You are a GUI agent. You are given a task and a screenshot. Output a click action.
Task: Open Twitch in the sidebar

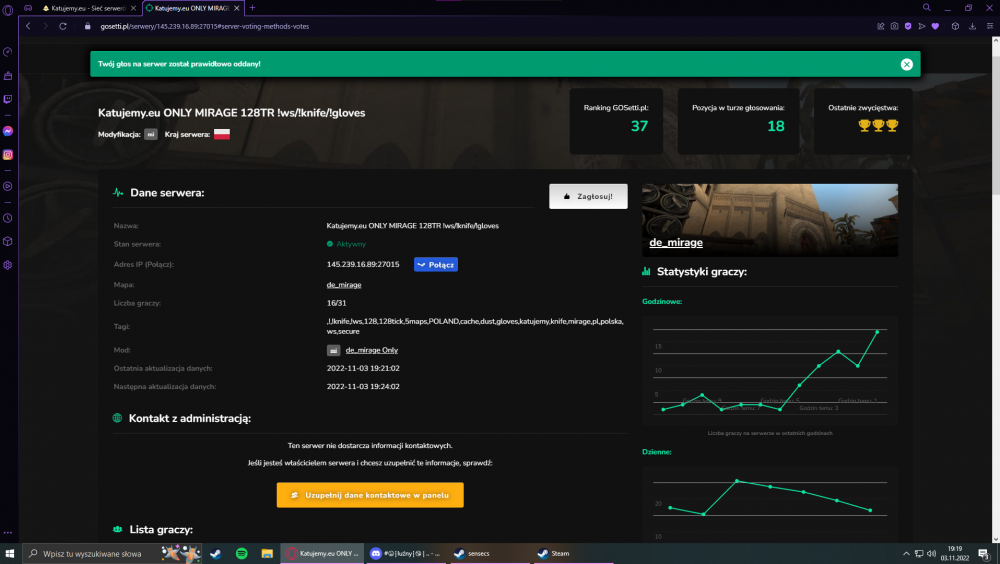(x=8, y=100)
